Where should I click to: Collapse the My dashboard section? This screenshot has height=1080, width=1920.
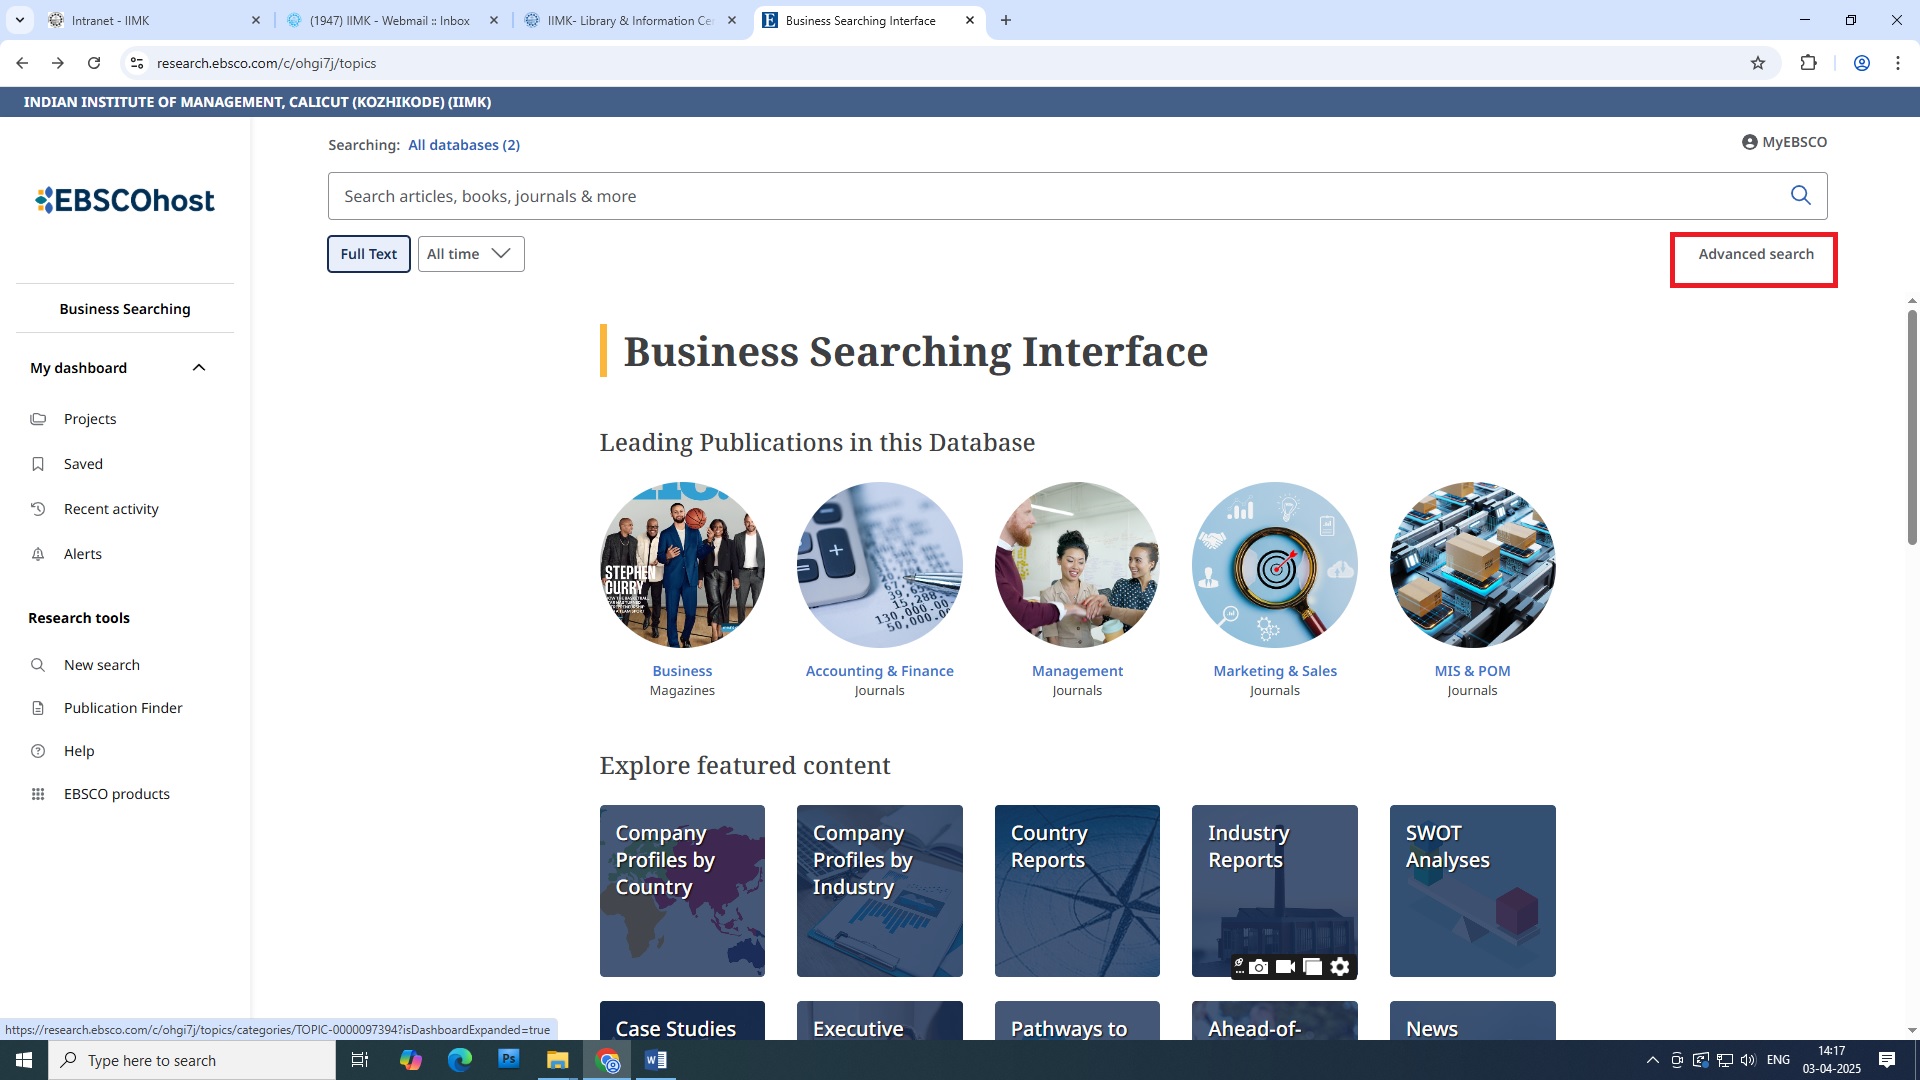[199, 368]
